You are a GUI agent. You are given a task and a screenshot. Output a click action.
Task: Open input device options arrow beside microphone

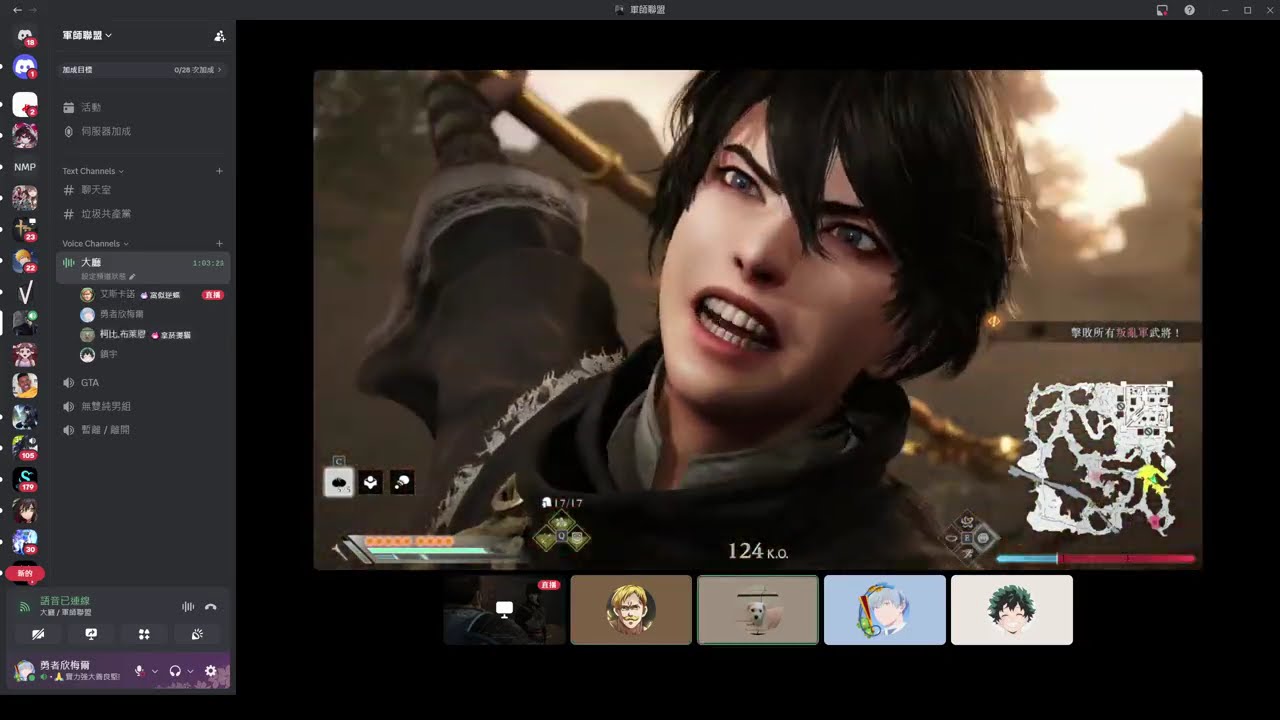click(x=154, y=671)
